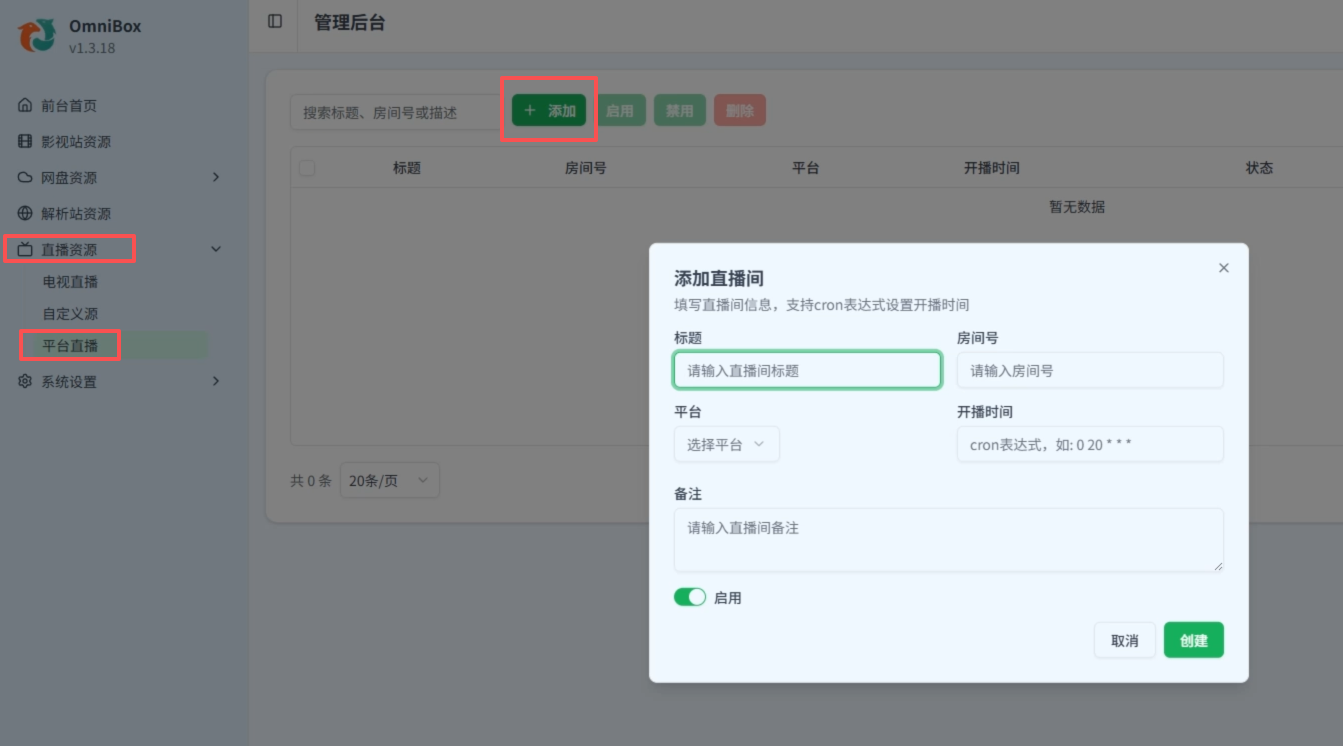Expand the 网盘资源 submenu chevron
Image resolution: width=1343 pixels, height=746 pixels.
pyautogui.click(x=216, y=178)
